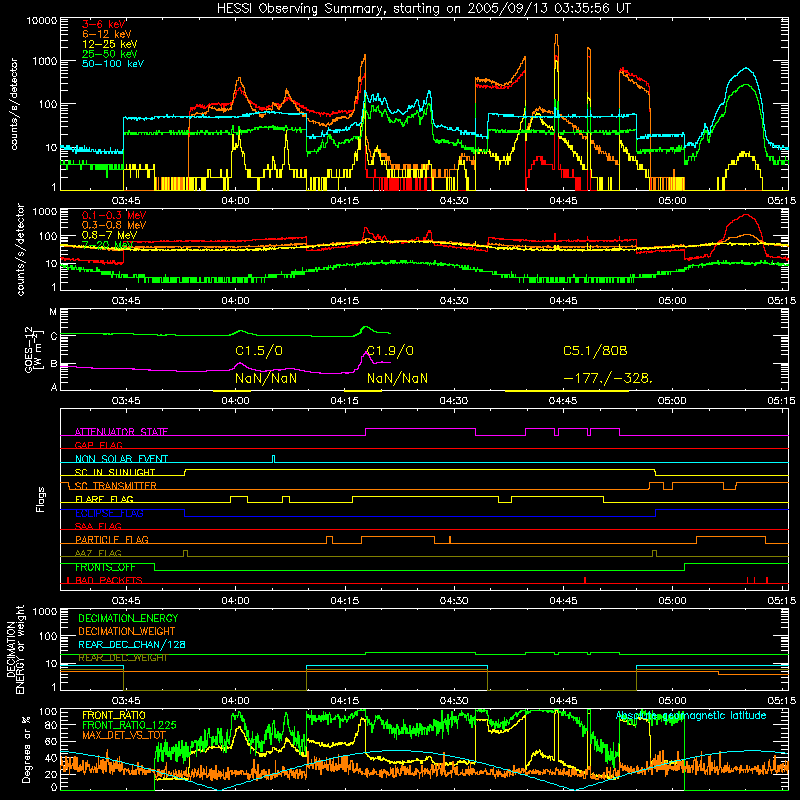
Task: Click the REAR_DEC_CHAN/128 legend label
Action: pos(132,645)
